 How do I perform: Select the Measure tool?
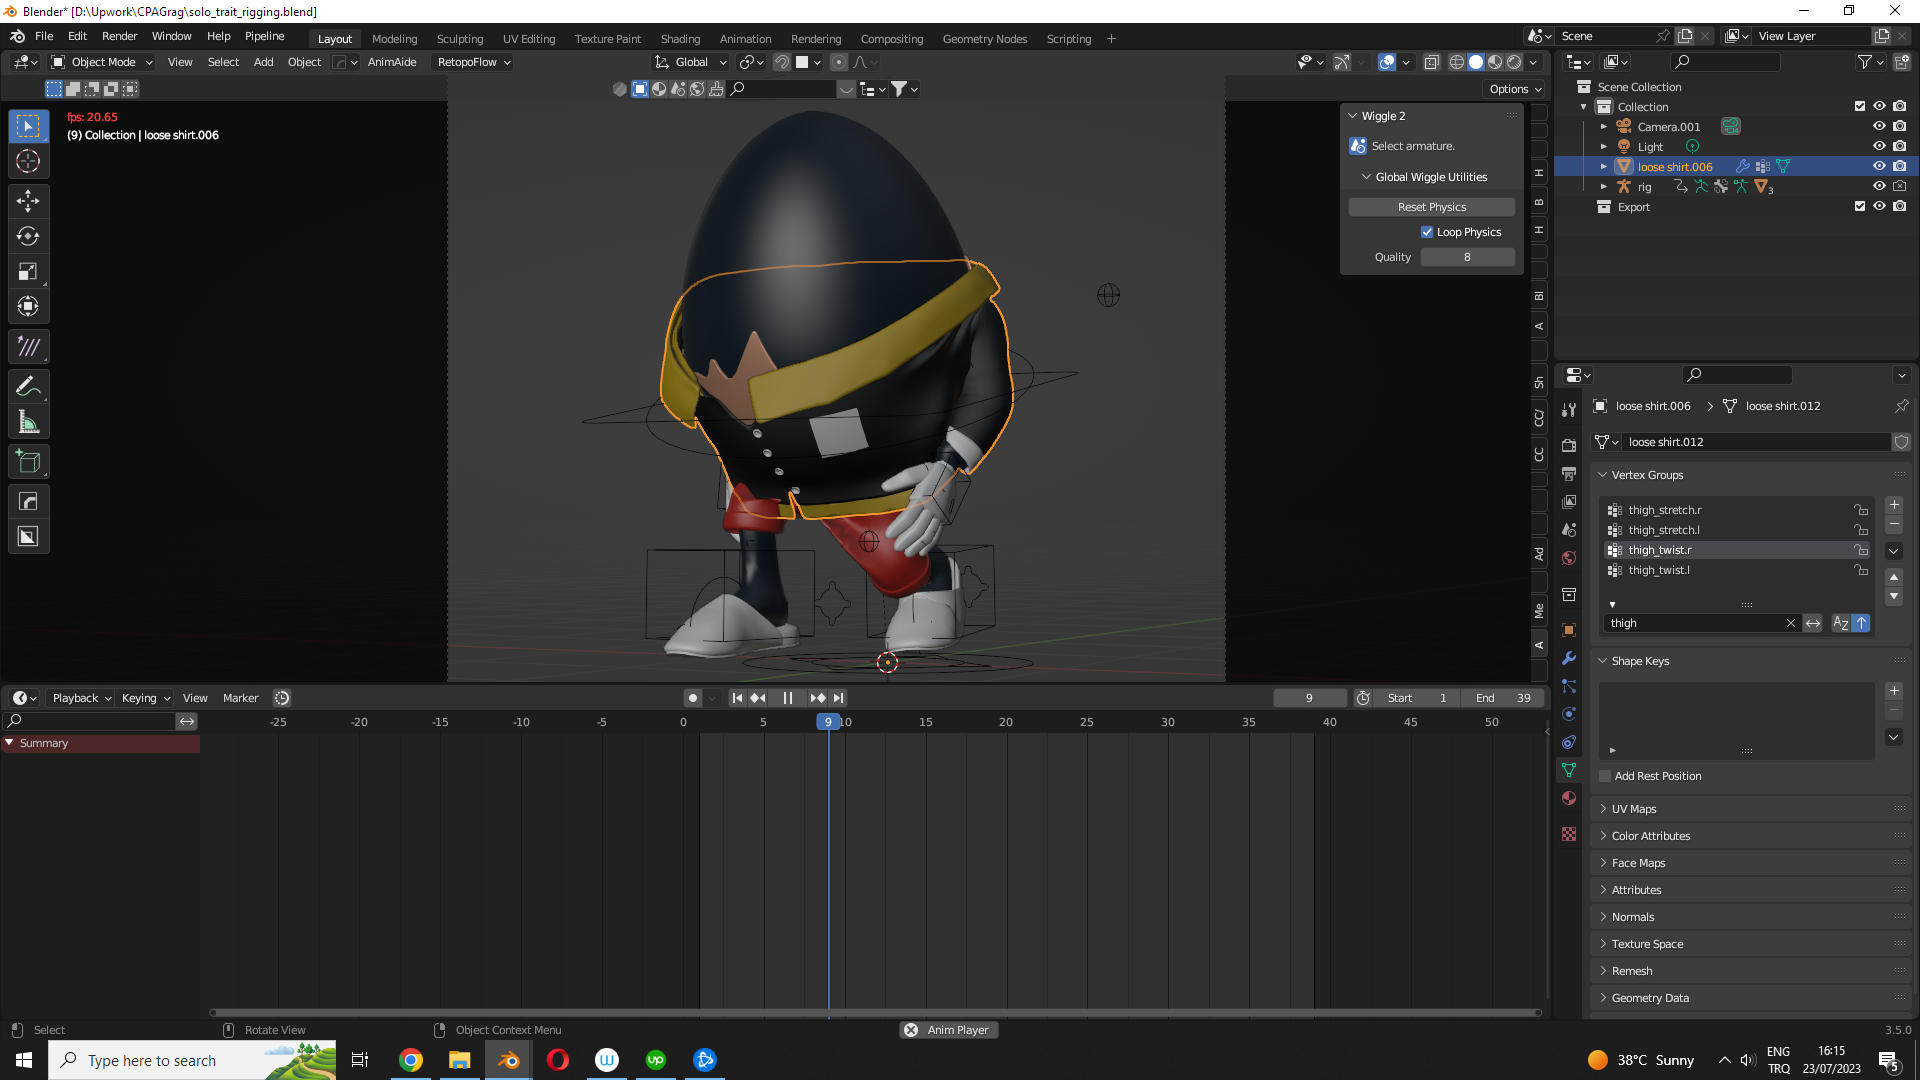28,422
